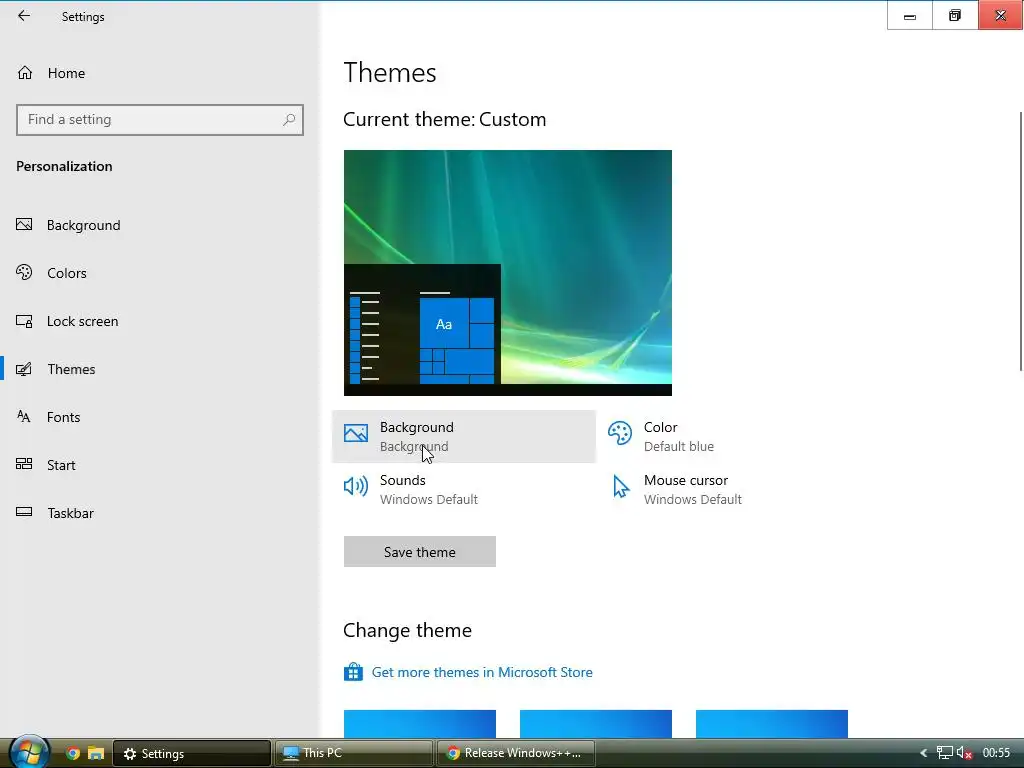1024x768 pixels.
Task: Focus the Find a setting search box
Action: [x=159, y=120]
